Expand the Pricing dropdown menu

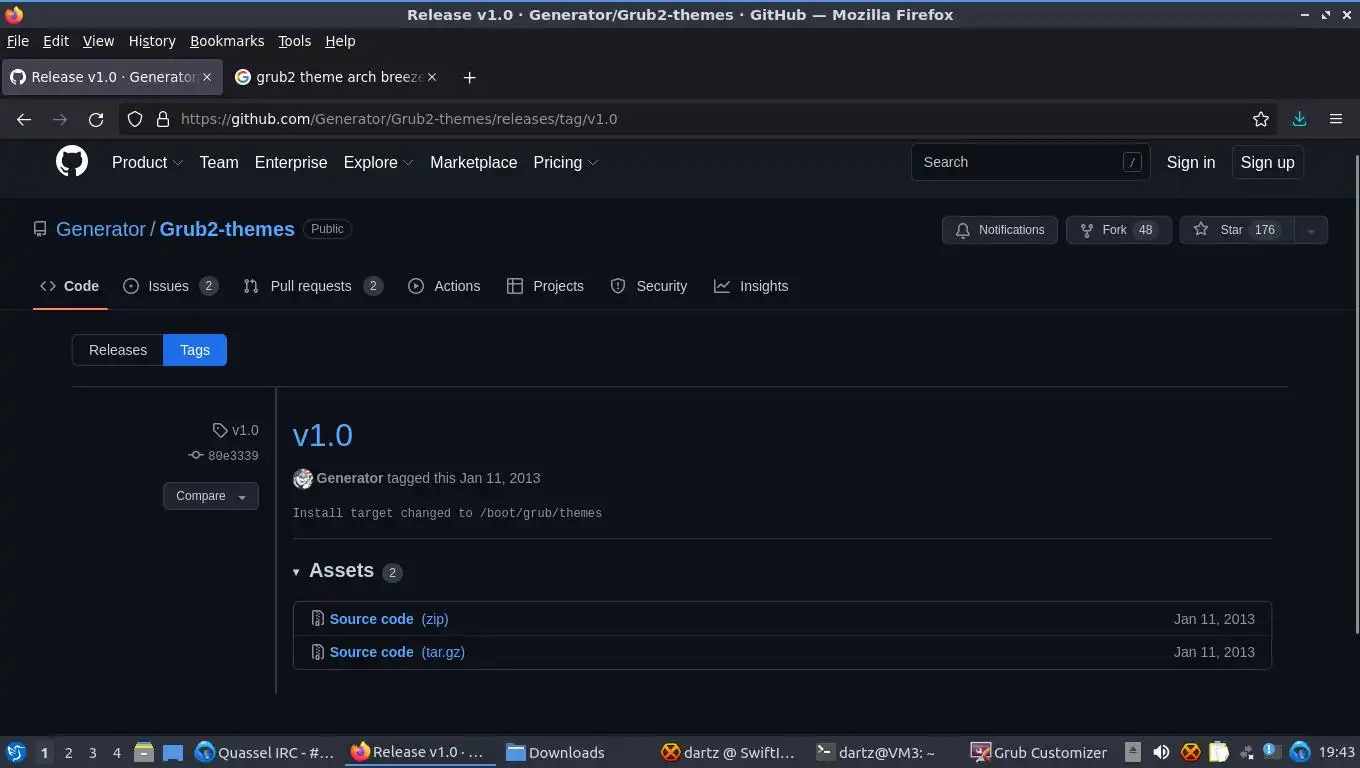tap(566, 162)
